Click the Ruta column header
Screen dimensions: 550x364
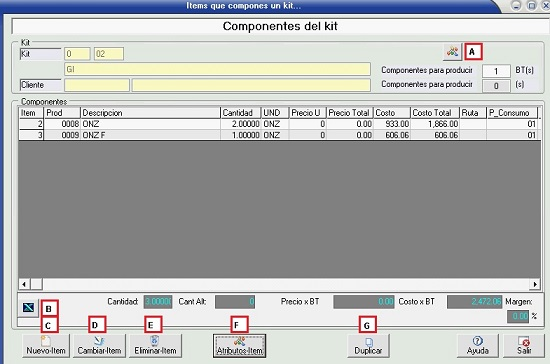473,113
